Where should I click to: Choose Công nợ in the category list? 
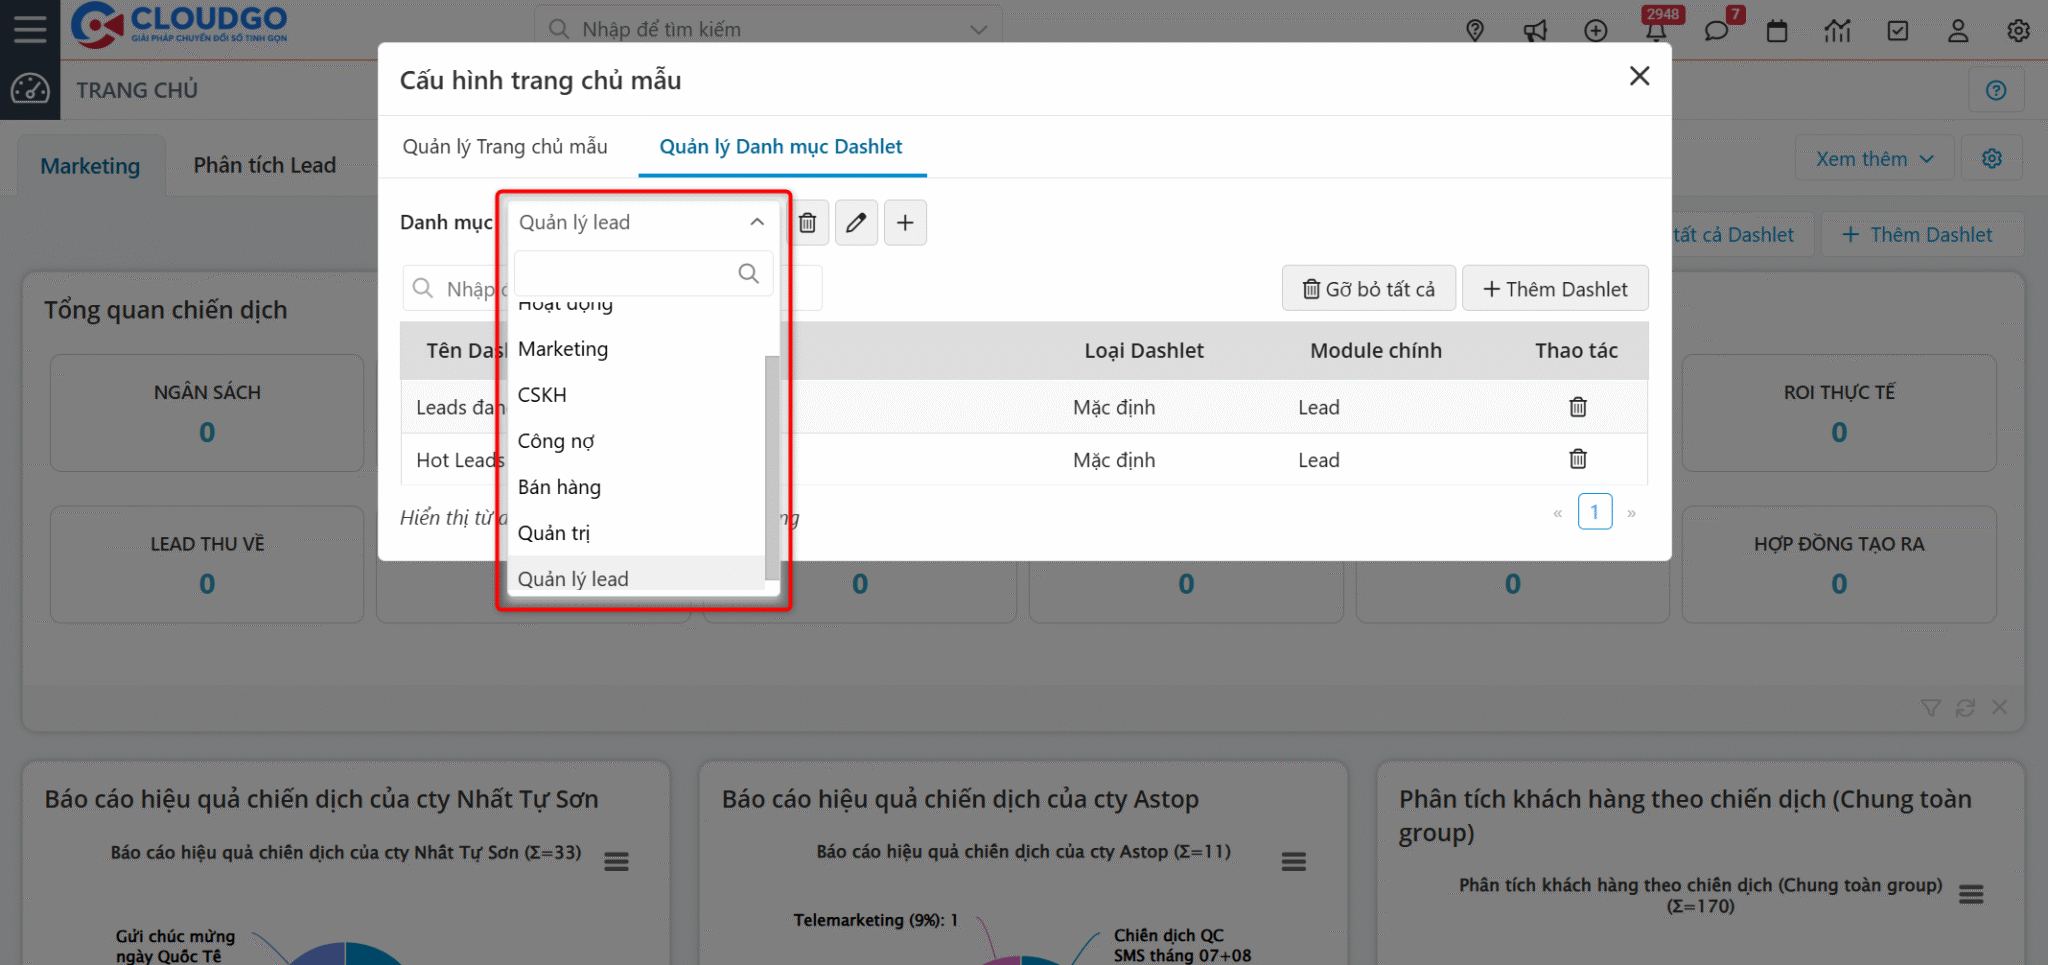[x=637, y=441]
